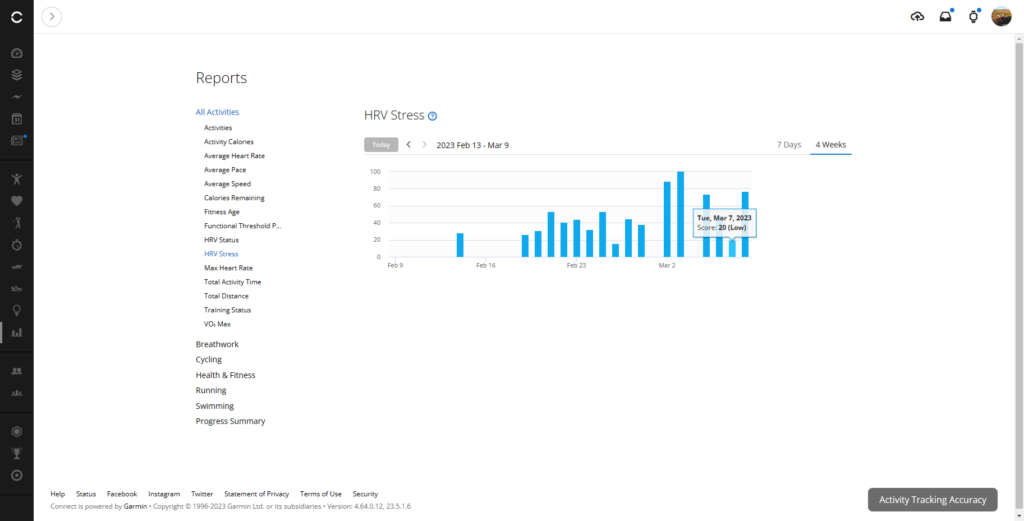Viewport: 1024px width, 521px height.
Task: Open the Help footer link
Action: (x=57, y=494)
